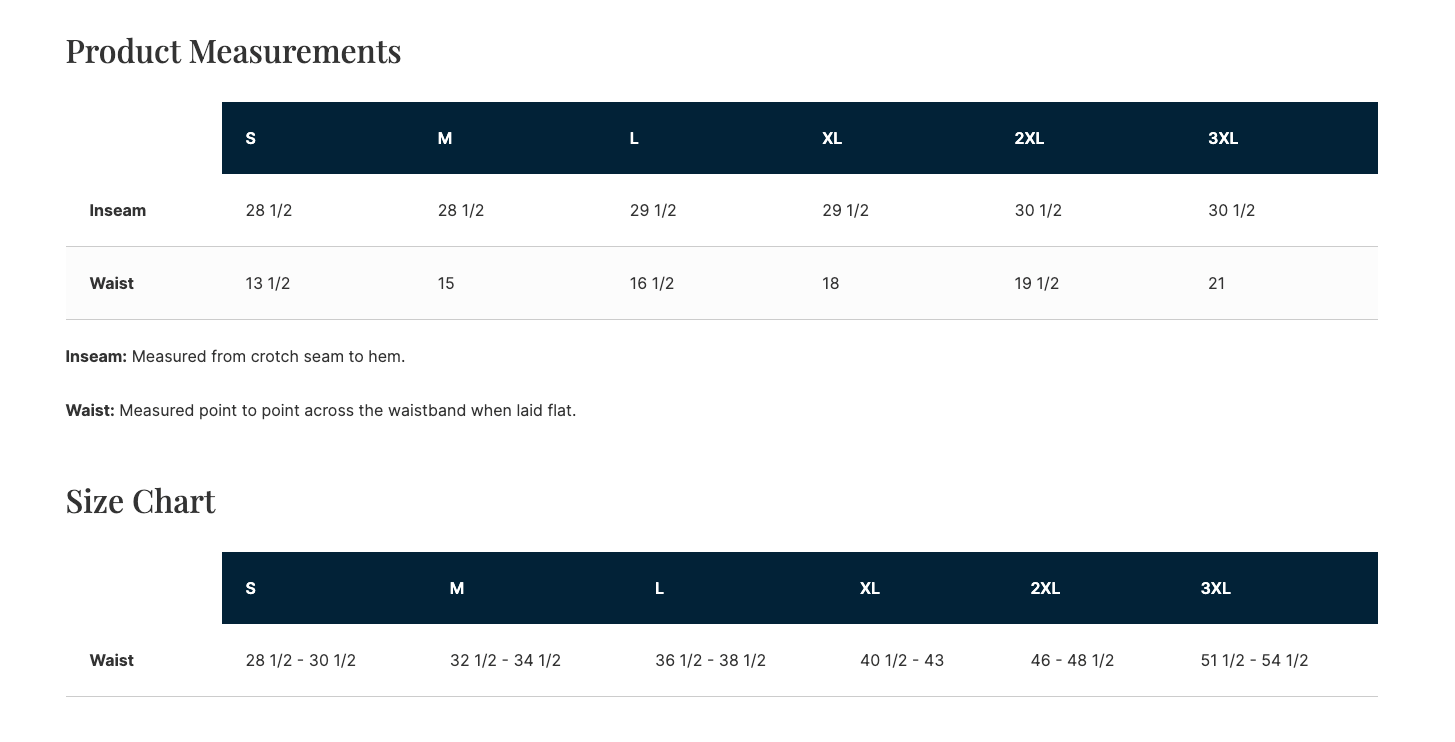Select the 28 1/2 - 30 1/2 waist range
The width and height of the screenshot is (1455, 742).
[301, 660]
